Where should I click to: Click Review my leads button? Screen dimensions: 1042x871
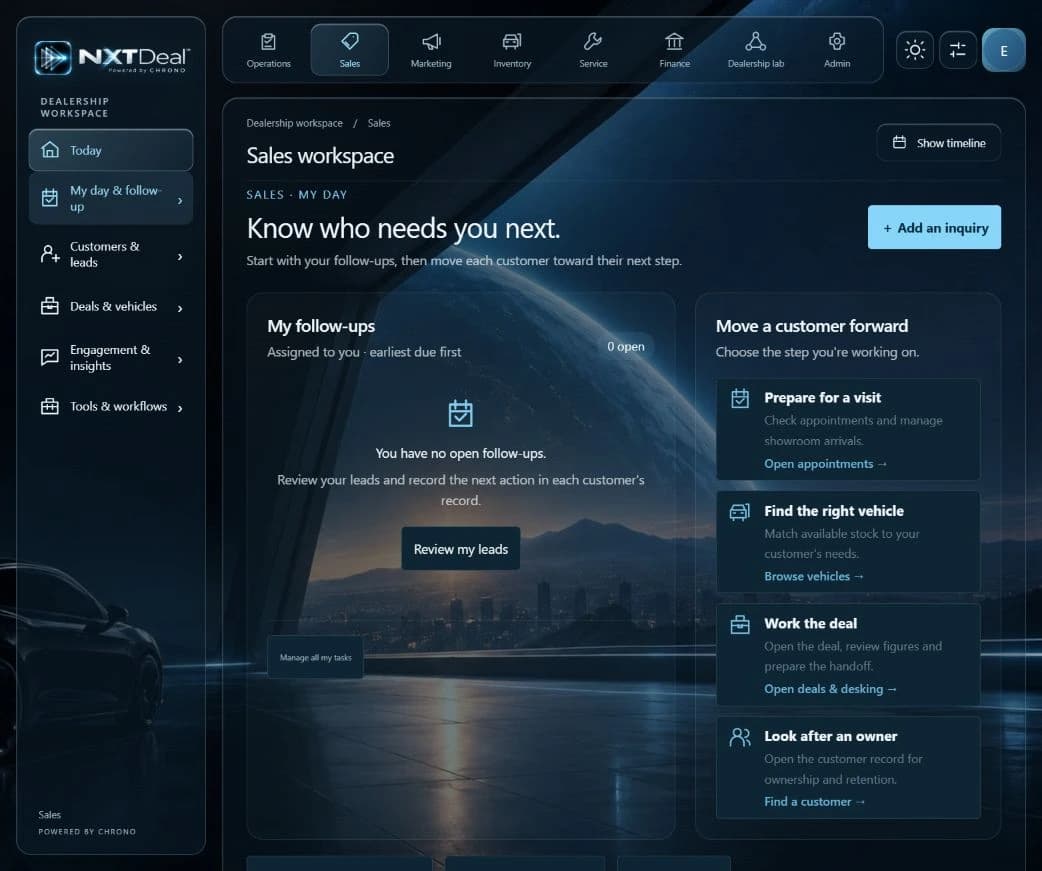point(461,549)
